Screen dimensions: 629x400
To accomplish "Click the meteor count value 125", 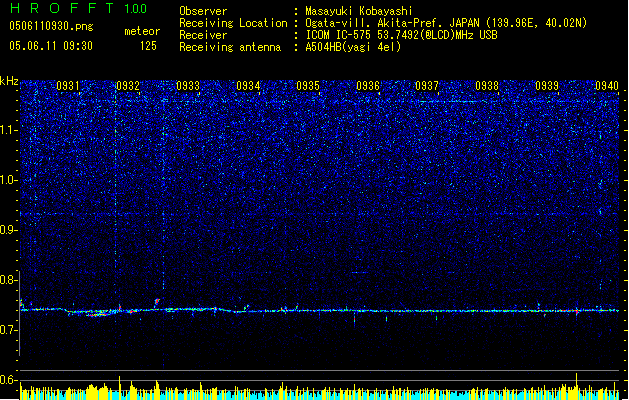I will point(148,46).
